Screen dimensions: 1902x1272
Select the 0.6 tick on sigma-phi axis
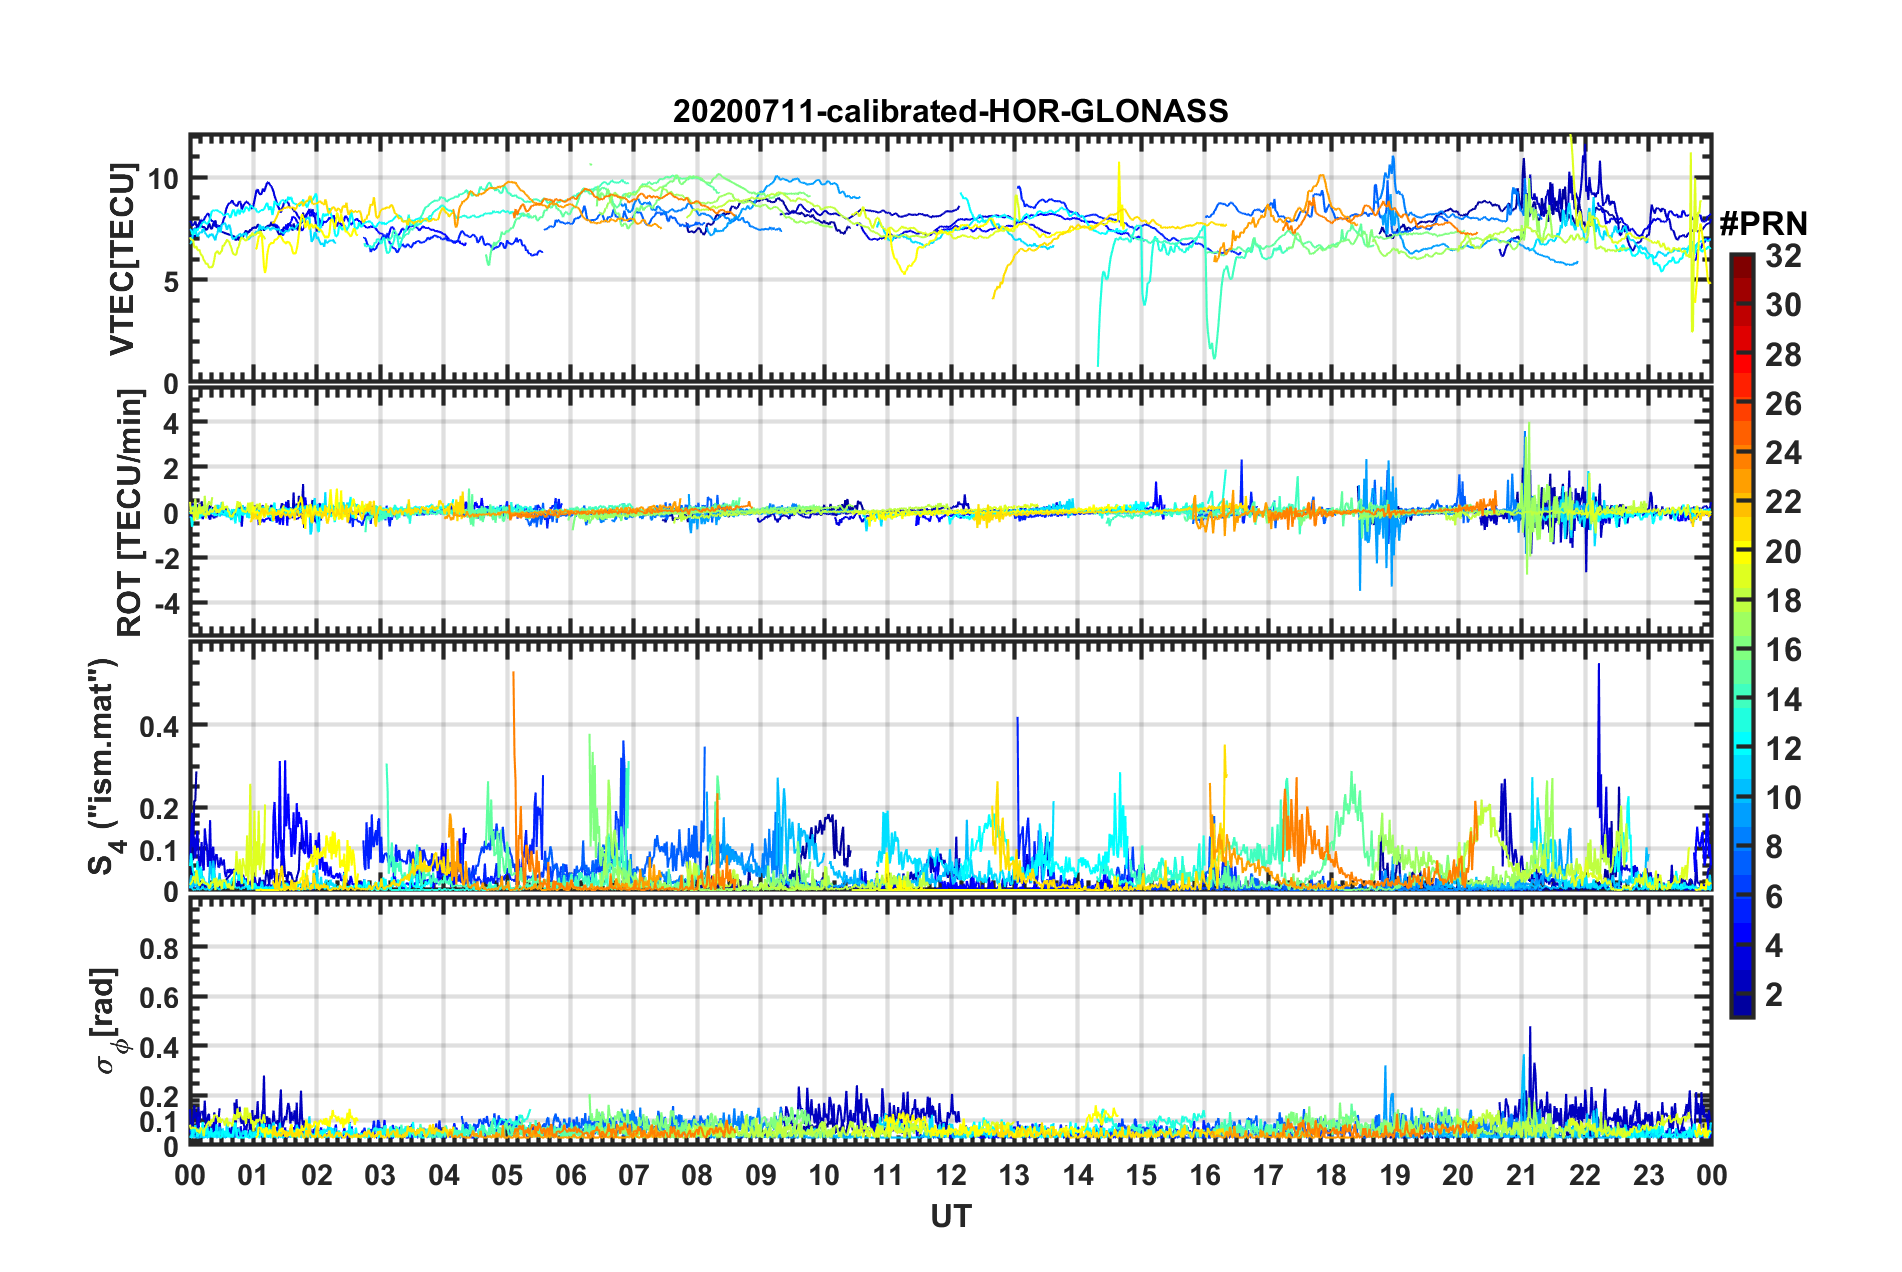159,998
